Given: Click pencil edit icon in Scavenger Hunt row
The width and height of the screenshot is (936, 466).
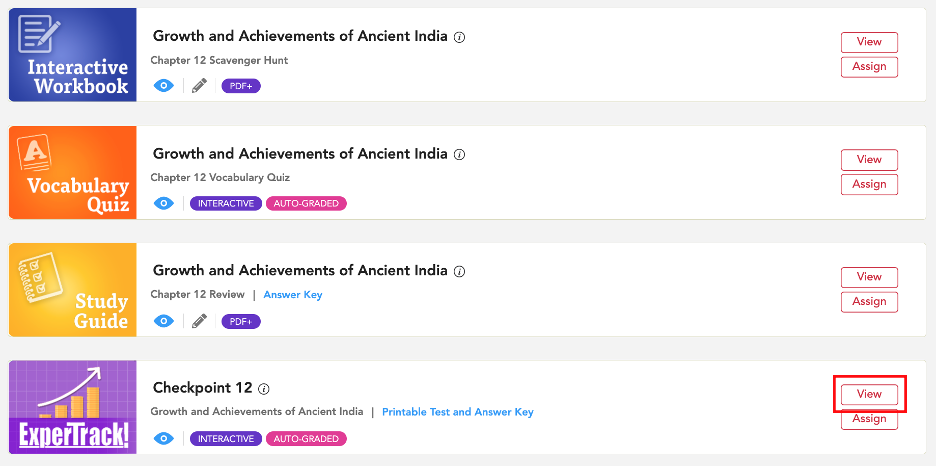Looking at the screenshot, I should point(199,86).
